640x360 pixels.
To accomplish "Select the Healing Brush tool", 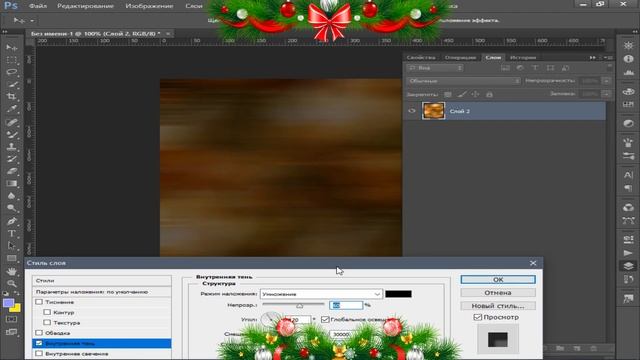I will click(11, 122).
